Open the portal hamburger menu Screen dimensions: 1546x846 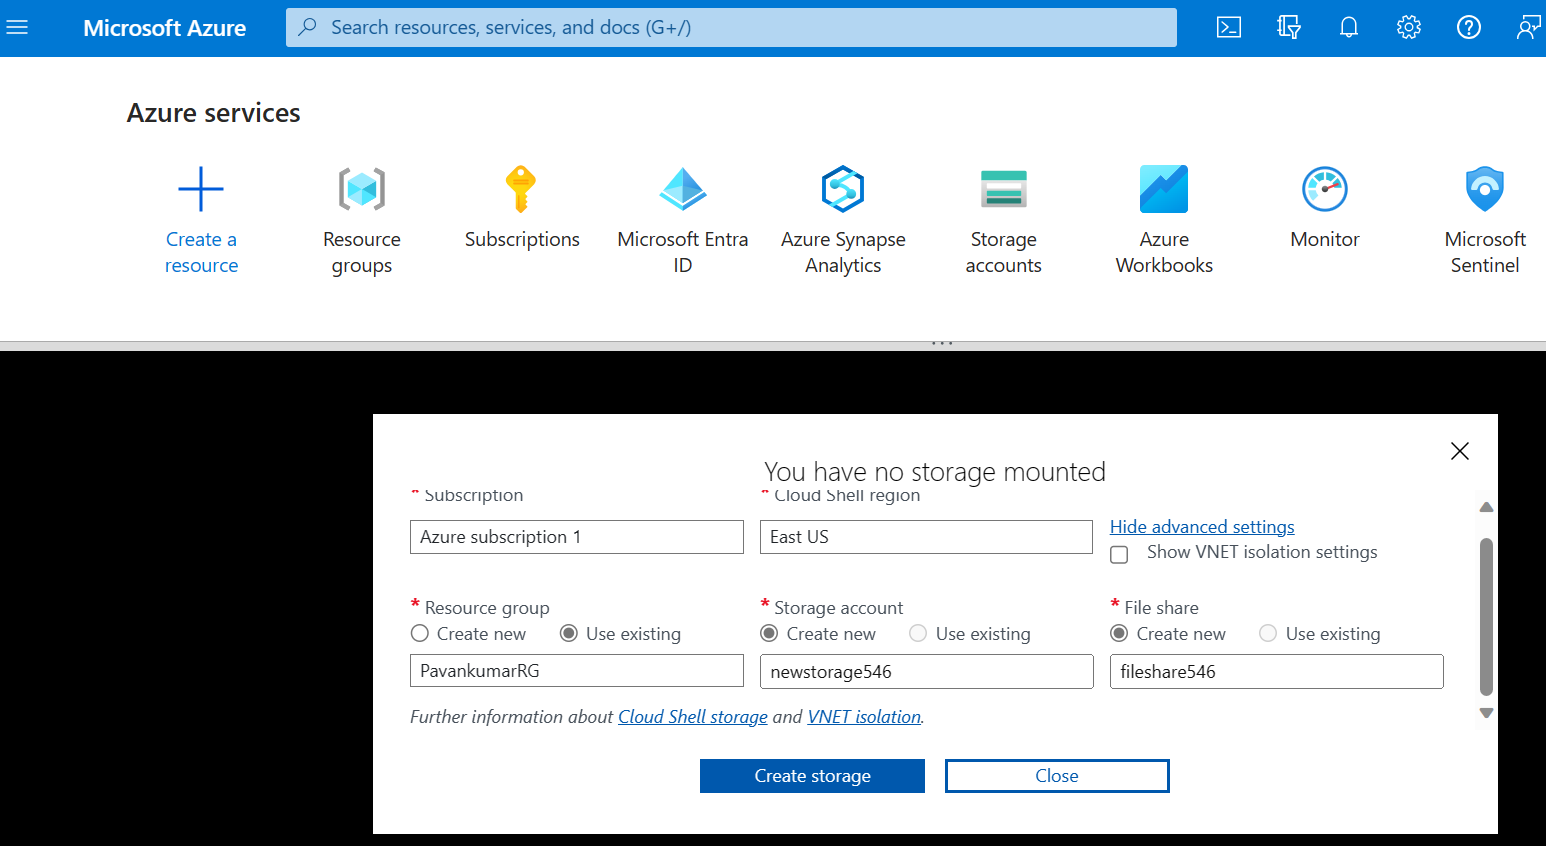point(17,27)
